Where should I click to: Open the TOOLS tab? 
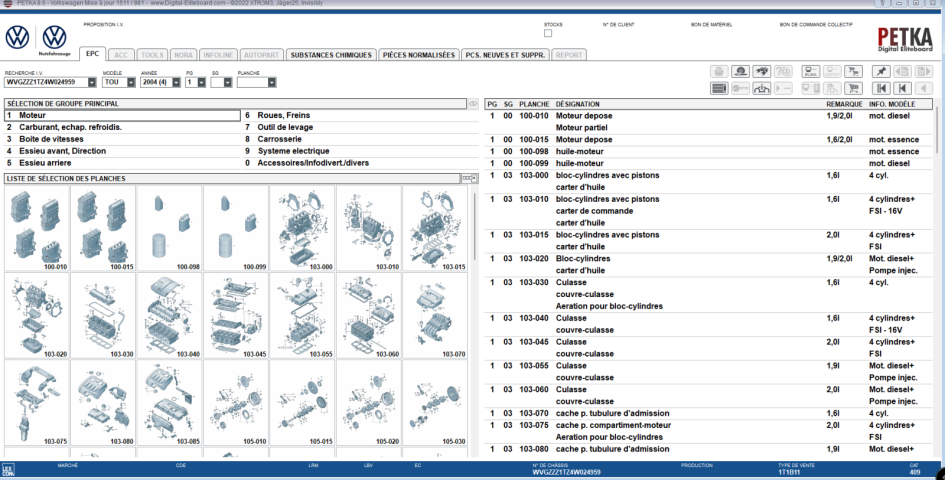coord(152,55)
